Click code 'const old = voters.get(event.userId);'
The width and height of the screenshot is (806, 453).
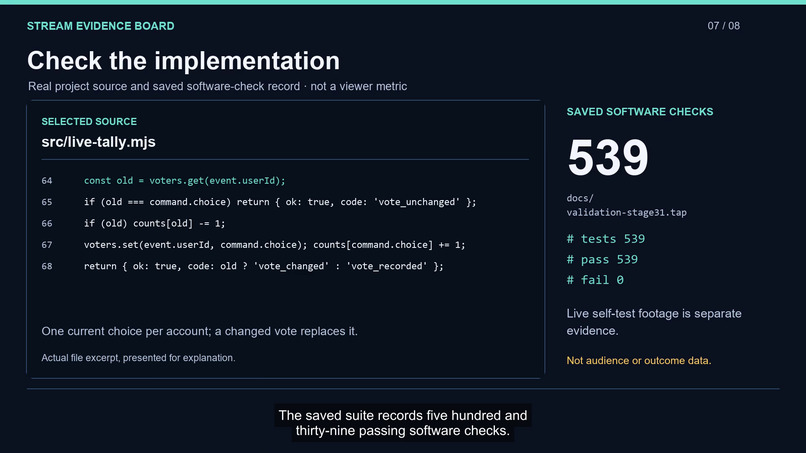tap(185, 180)
